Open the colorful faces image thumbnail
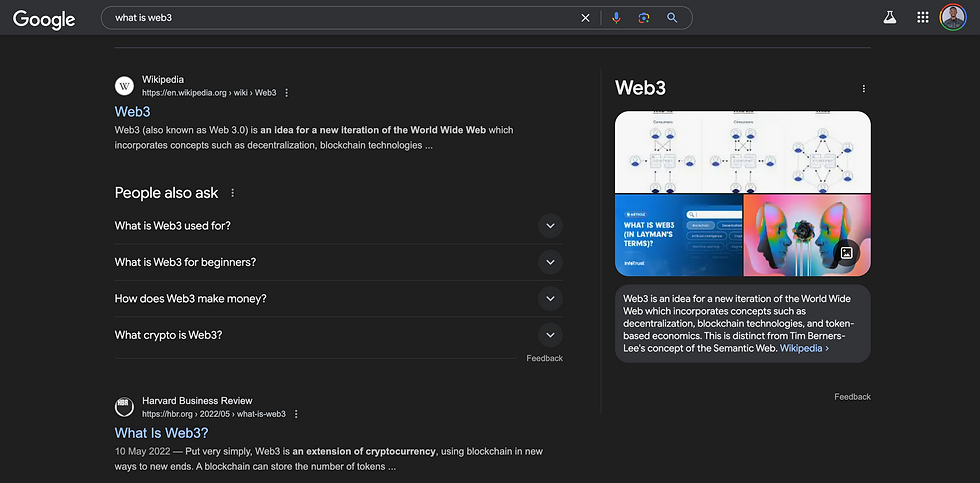The width and height of the screenshot is (980, 483). 807,235
